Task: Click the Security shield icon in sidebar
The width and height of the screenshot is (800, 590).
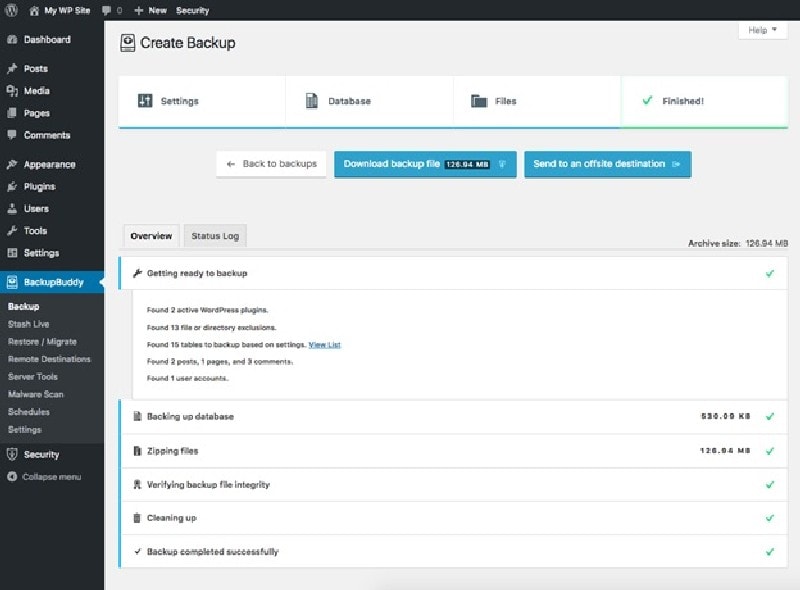Action: click(12, 454)
